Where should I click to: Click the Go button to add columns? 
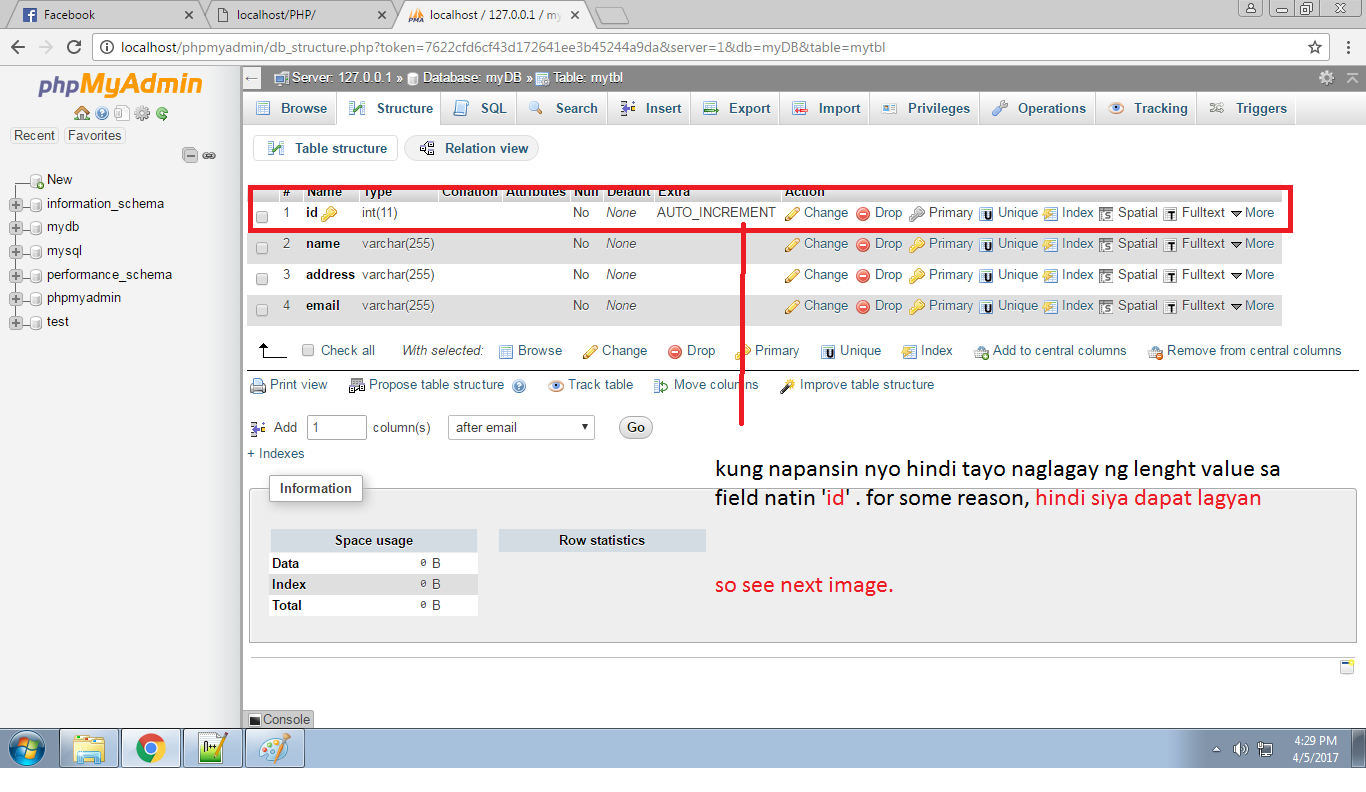point(635,427)
